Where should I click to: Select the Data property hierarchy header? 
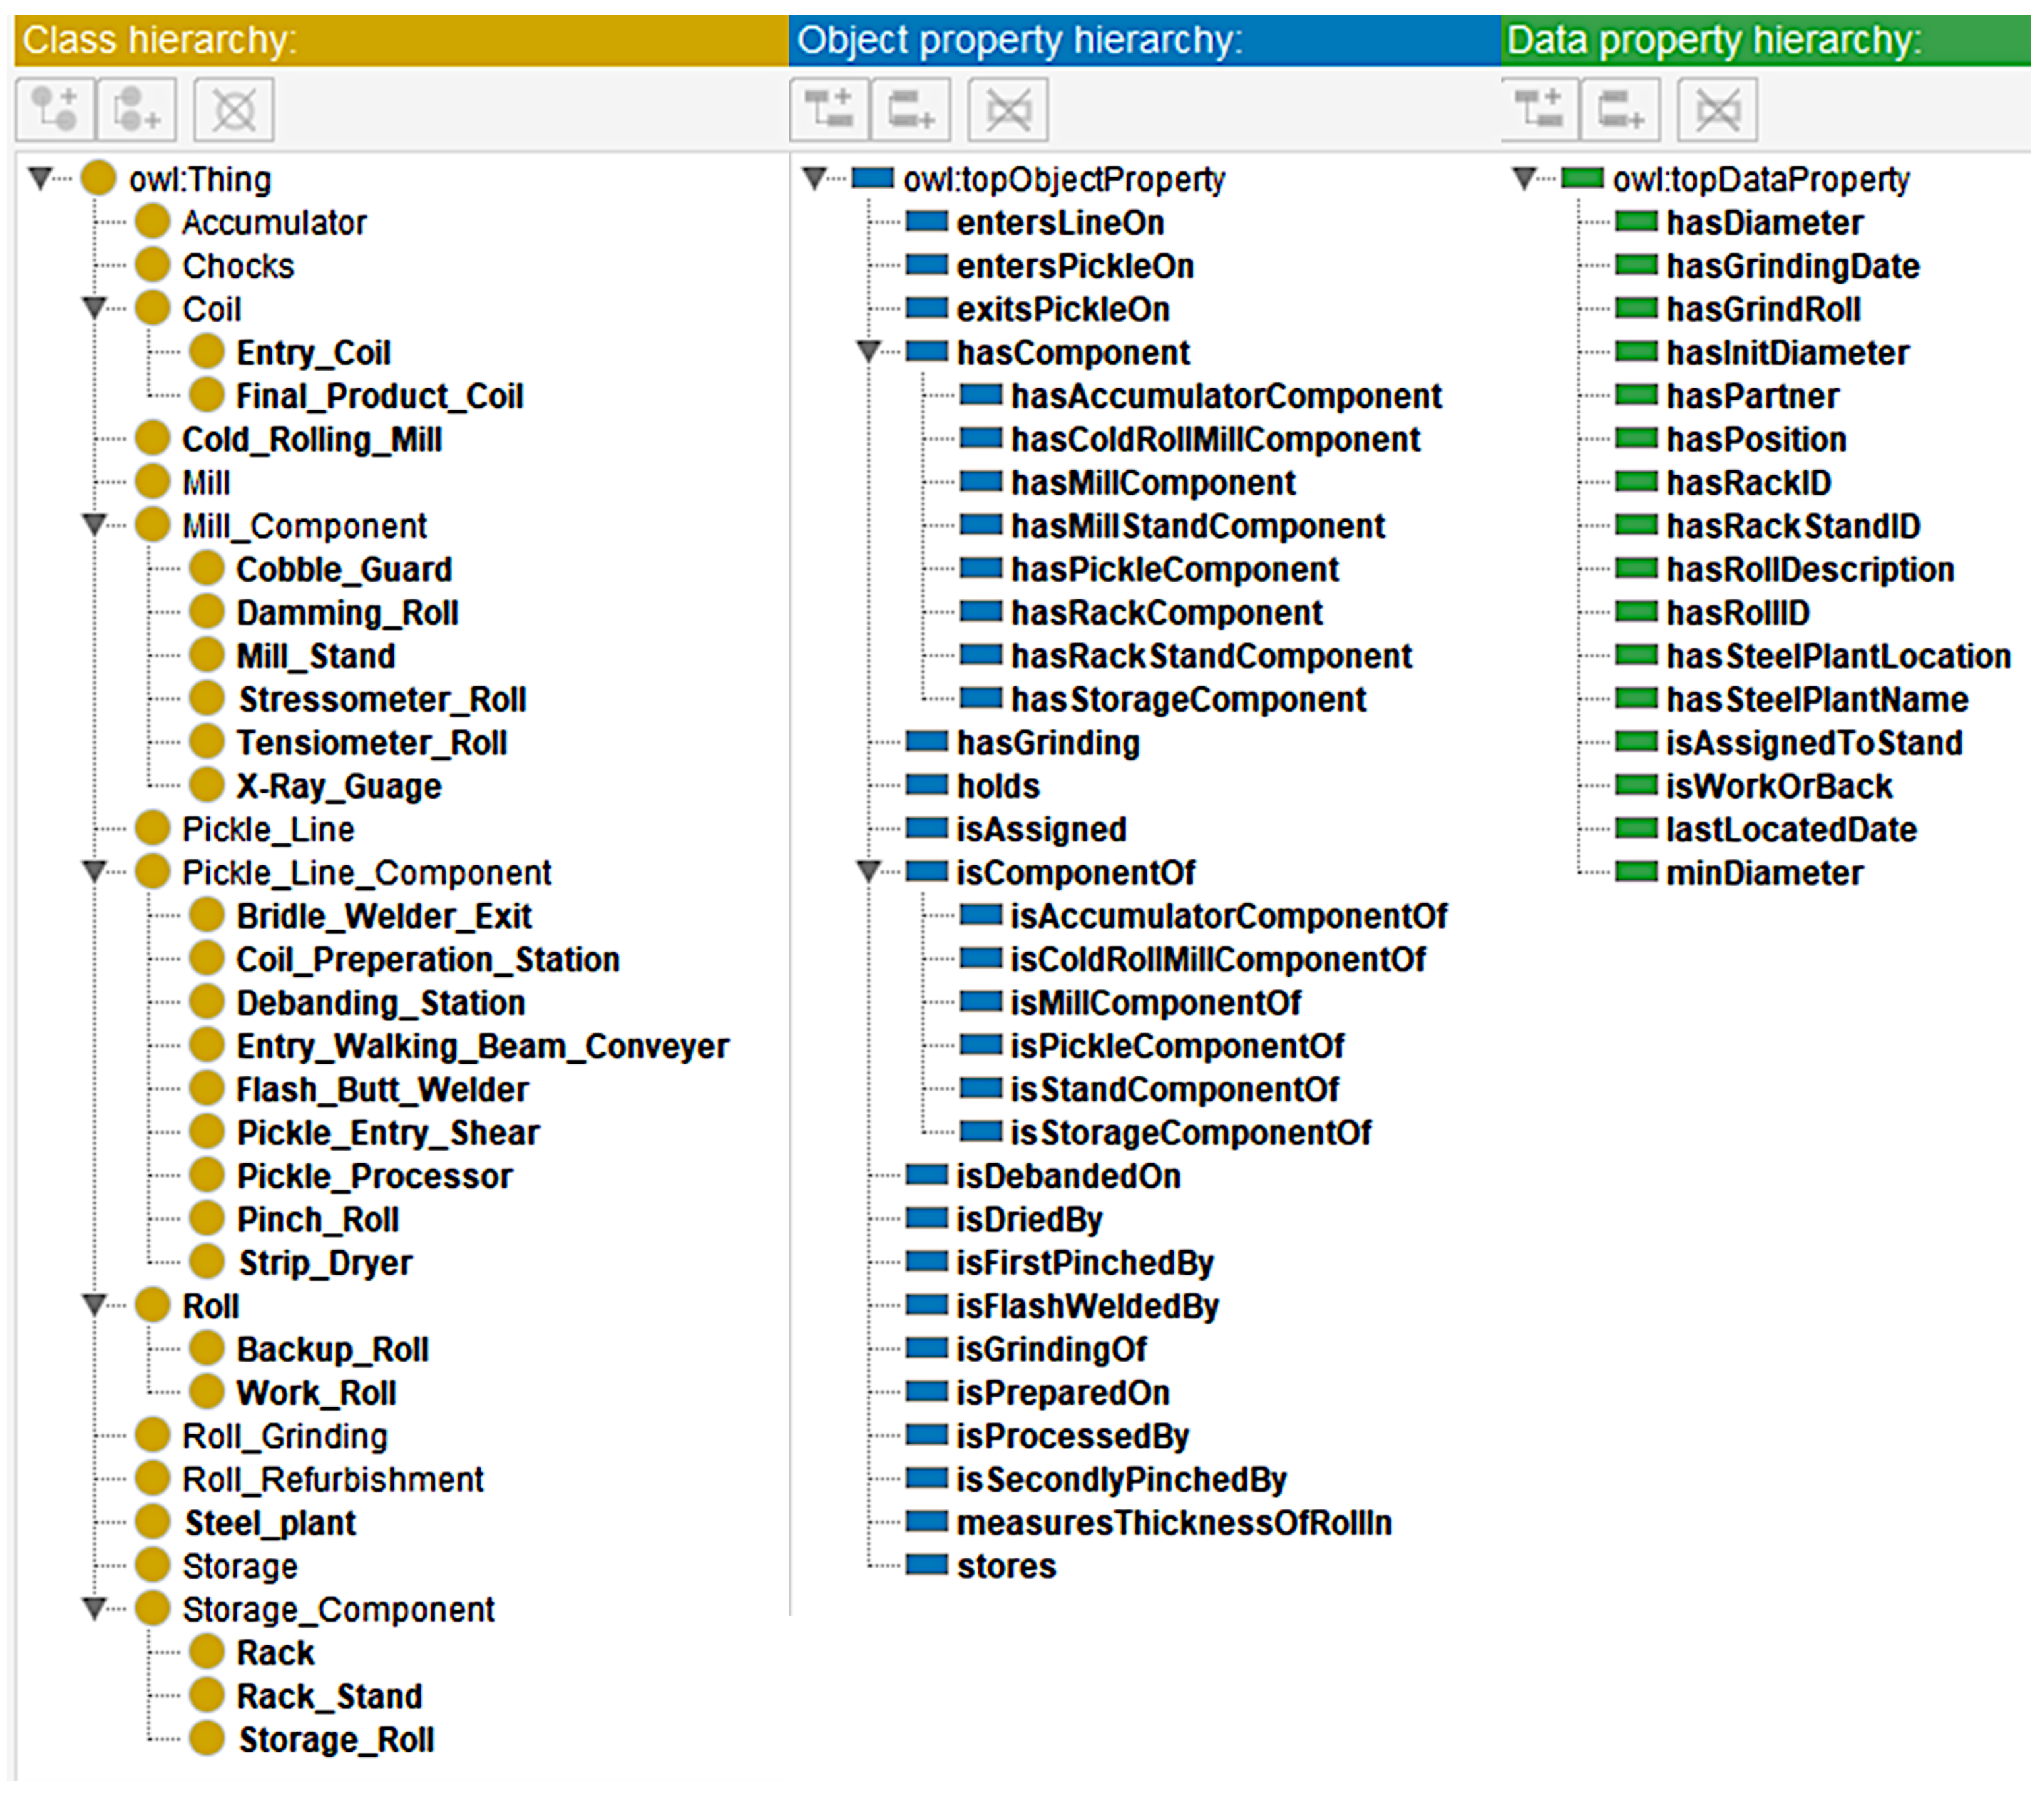click(1713, 40)
